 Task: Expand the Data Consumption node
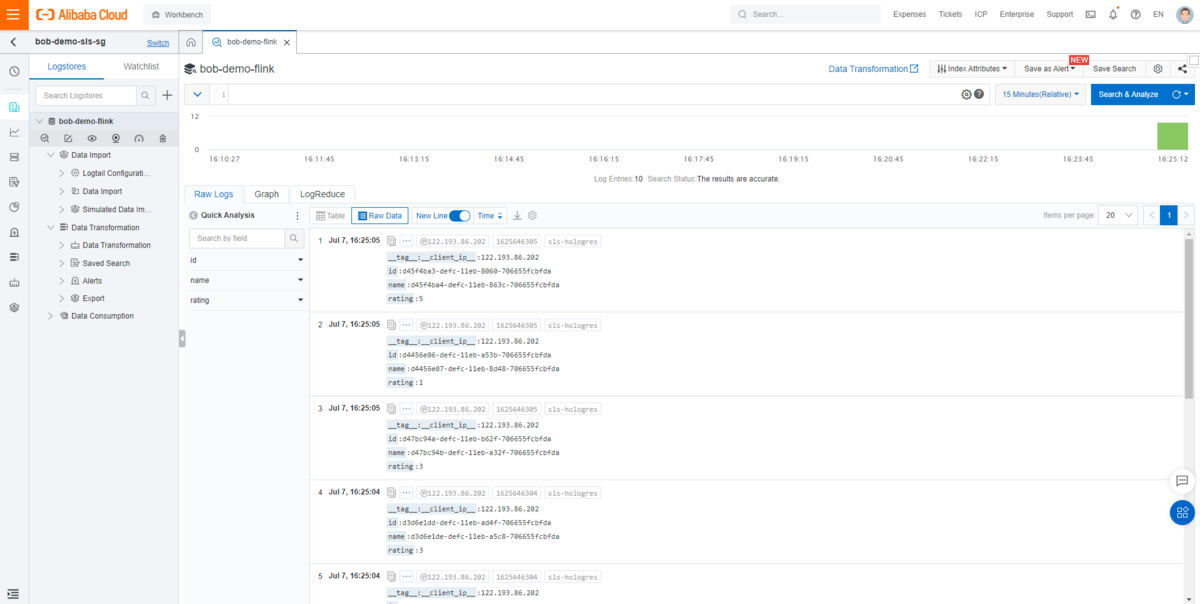coord(52,316)
